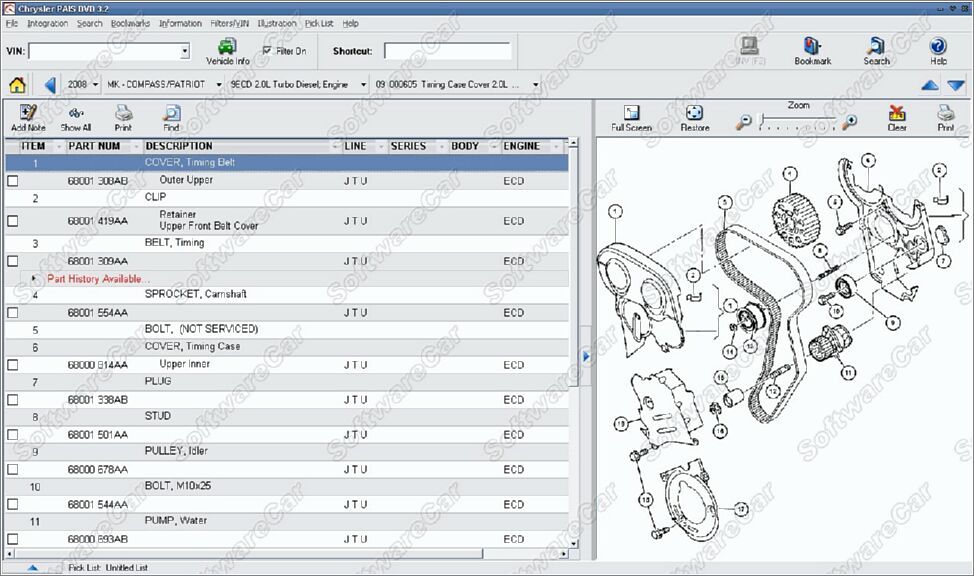Expand the Part History Available row
This screenshot has width=974, height=576.
pyautogui.click(x=35, y=279)
